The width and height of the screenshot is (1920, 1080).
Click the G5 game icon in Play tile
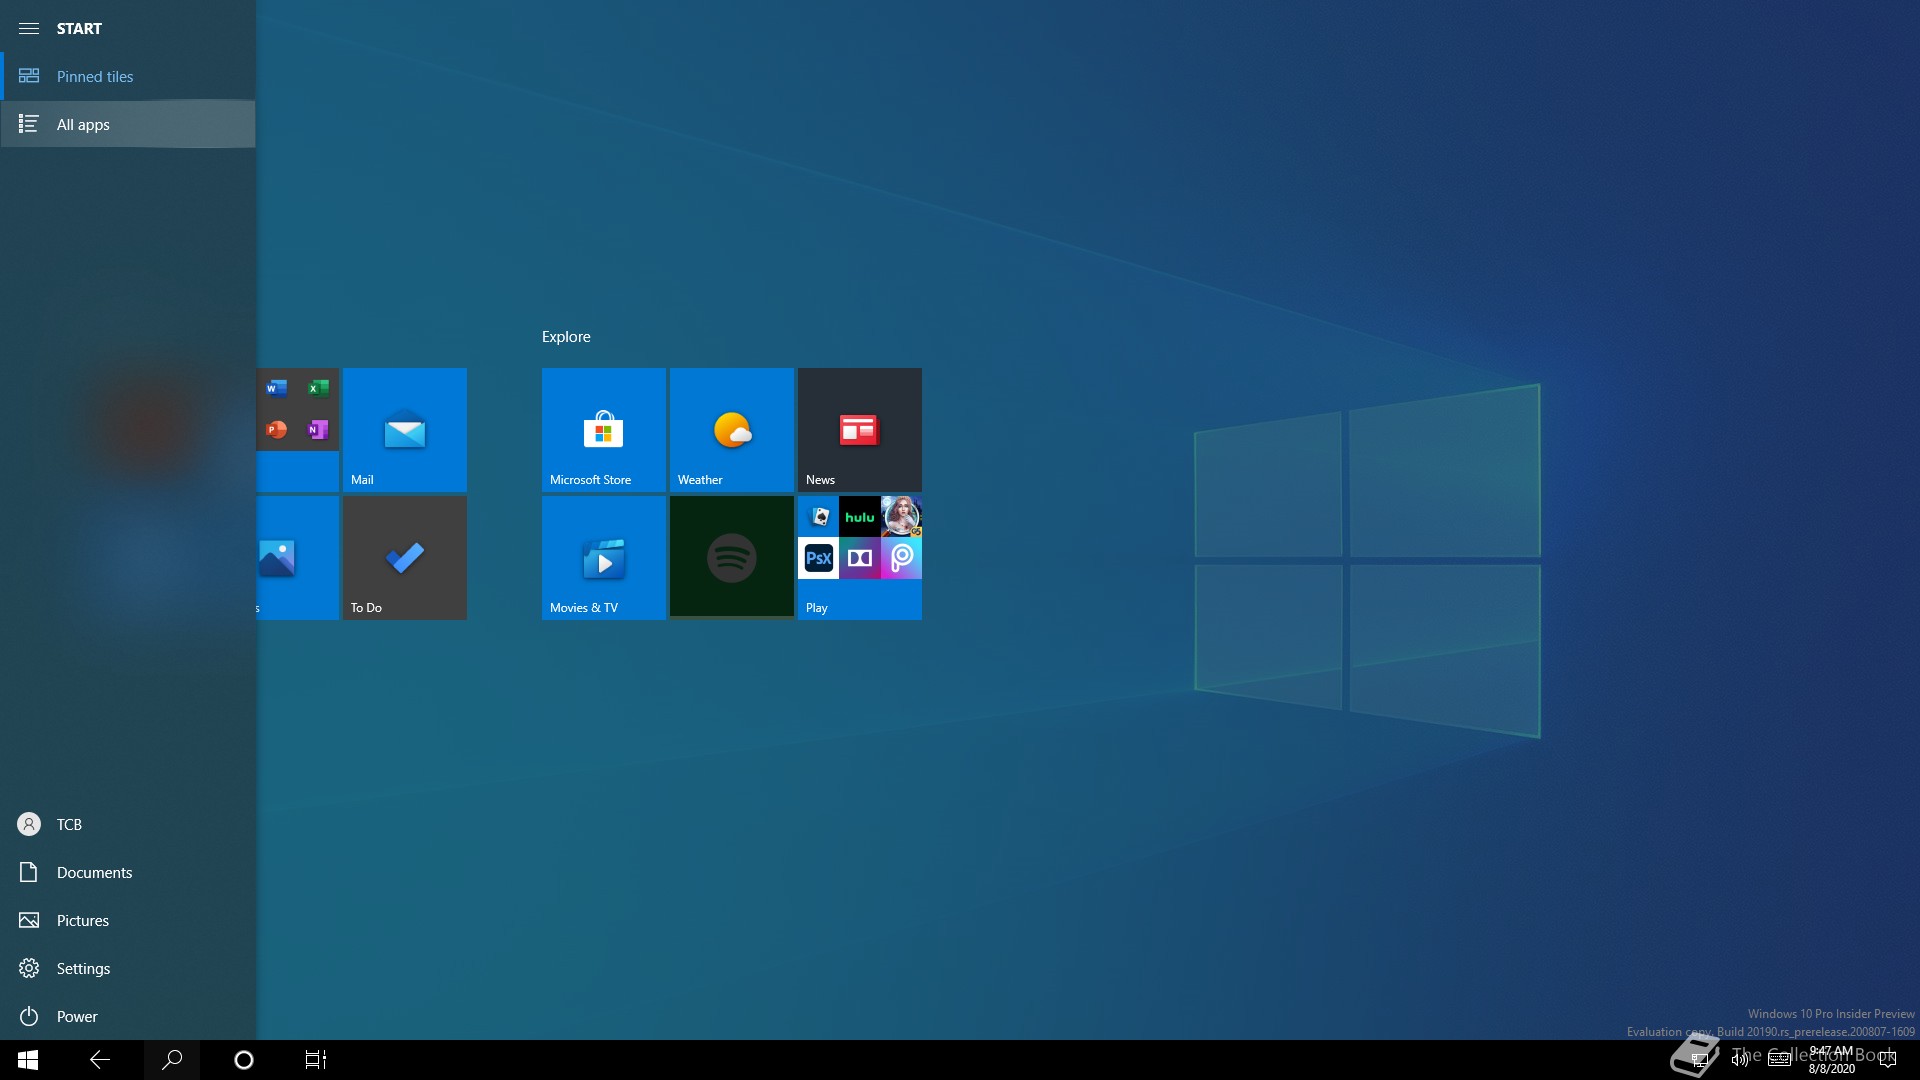point(901,517)
